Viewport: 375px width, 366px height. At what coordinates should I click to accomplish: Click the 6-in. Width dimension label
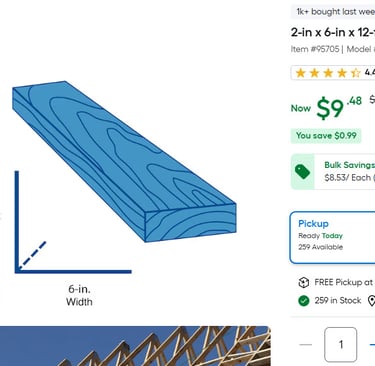click(79, 295)
